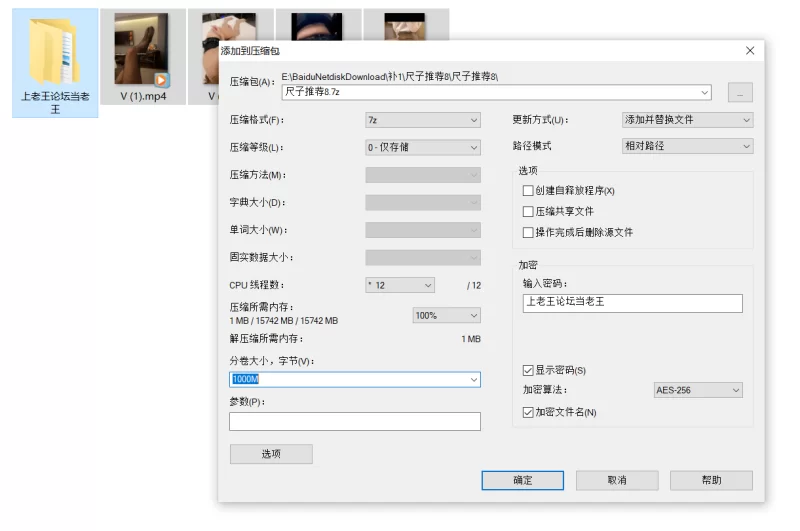
Task: Expand the archive name history dropdown
Action: pos(705,93)
